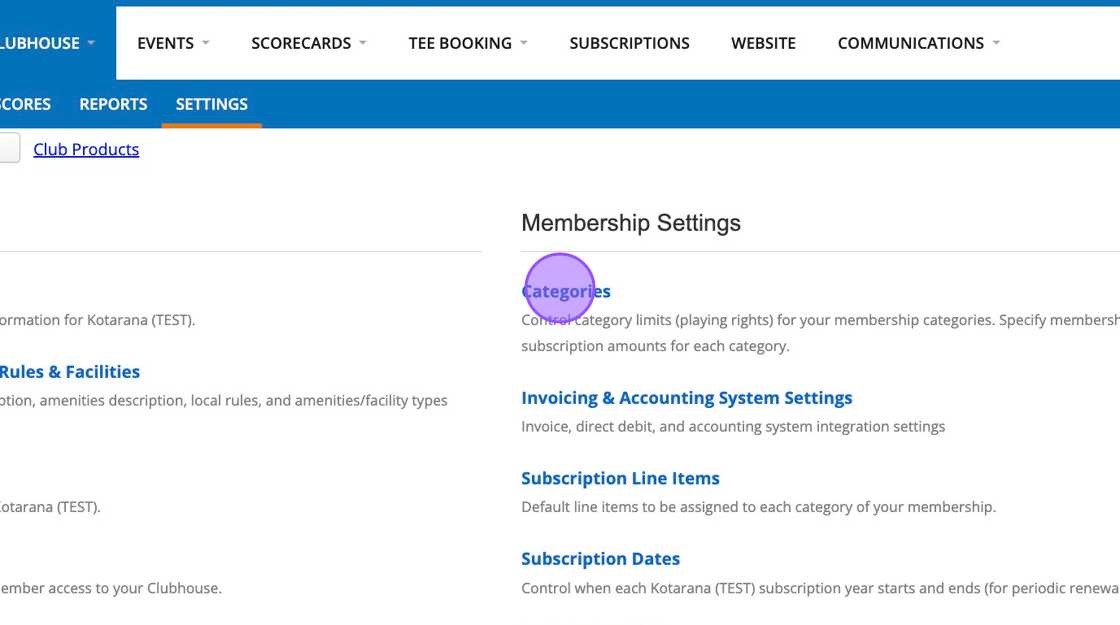The image size is (1120, 625).
Task: Open the EVENTS menu label
Action: coord(165,43)
